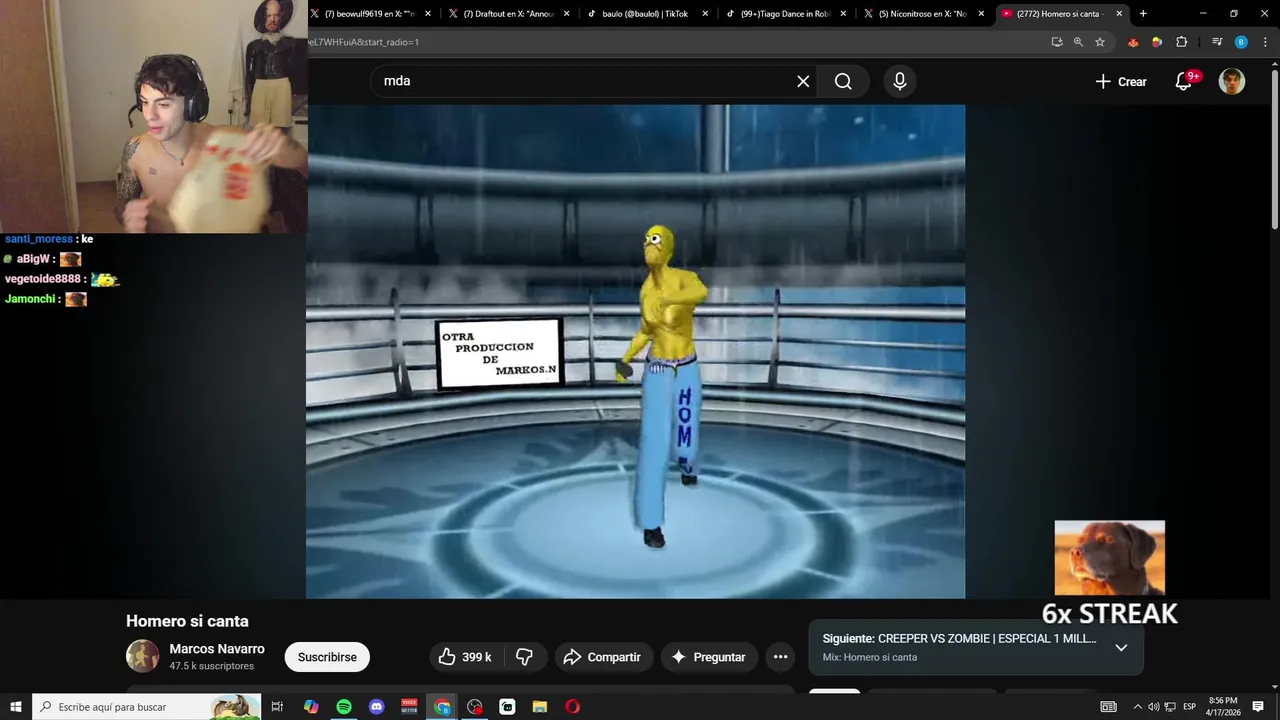Click the Preguntar button

pos(709,657)
